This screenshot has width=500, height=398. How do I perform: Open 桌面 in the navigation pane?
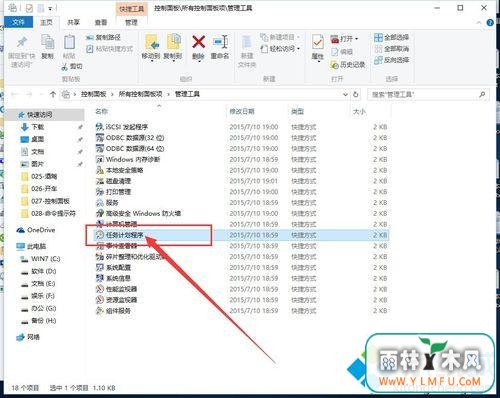pyautogui.click(x=37, y=139)
